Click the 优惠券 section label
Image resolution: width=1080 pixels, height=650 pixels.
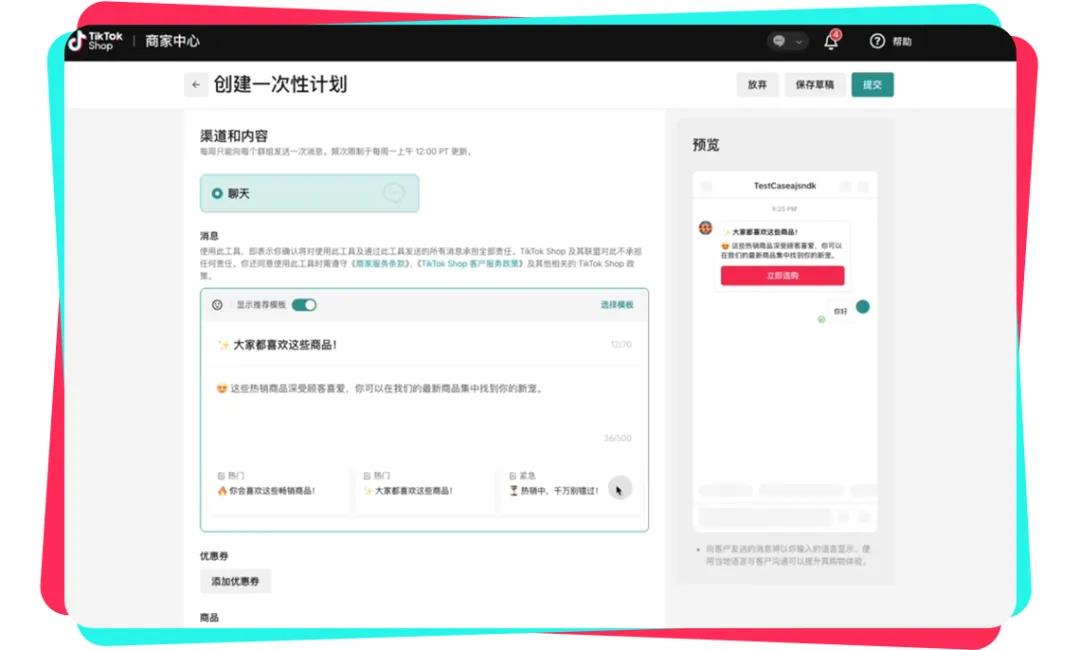pyautogui.click(x=214, y=556)
